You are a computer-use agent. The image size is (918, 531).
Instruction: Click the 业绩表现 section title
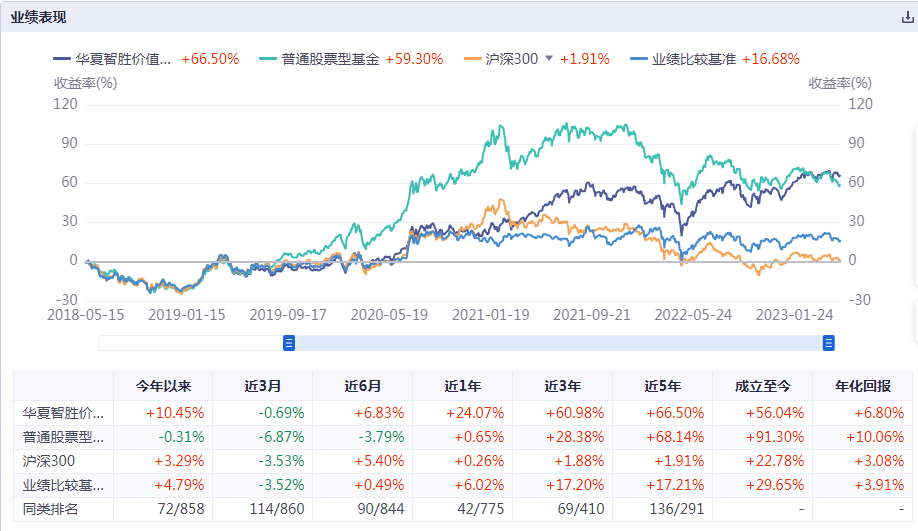click(x=39, y=17)
